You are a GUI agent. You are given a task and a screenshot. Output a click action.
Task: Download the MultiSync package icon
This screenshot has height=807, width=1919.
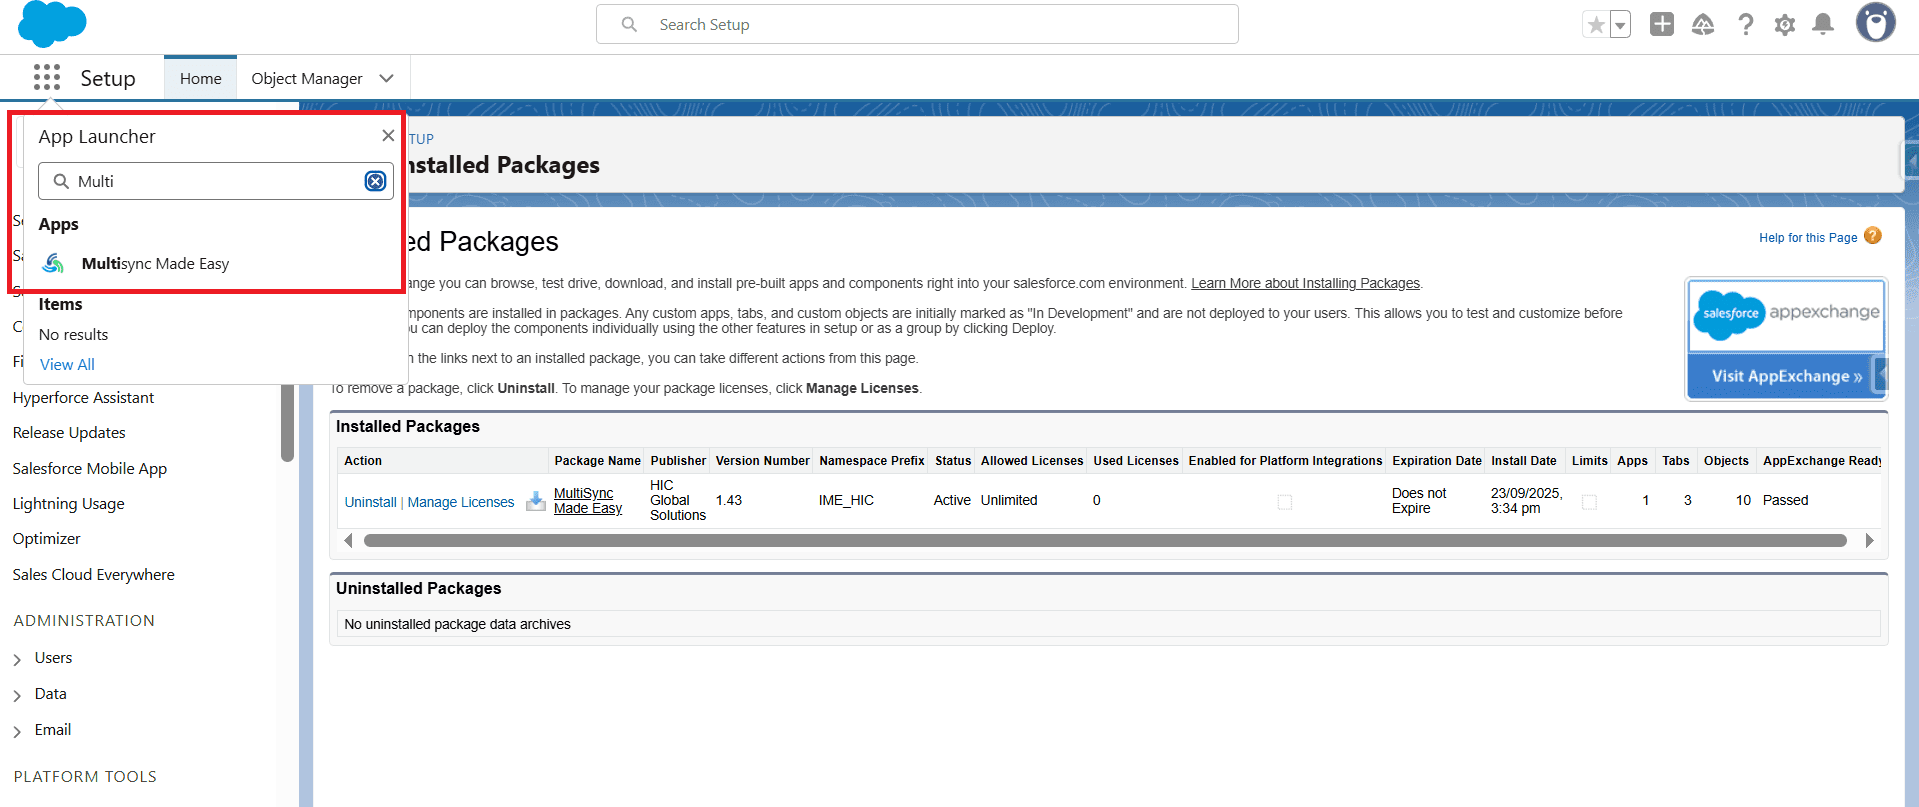(536, 501)
